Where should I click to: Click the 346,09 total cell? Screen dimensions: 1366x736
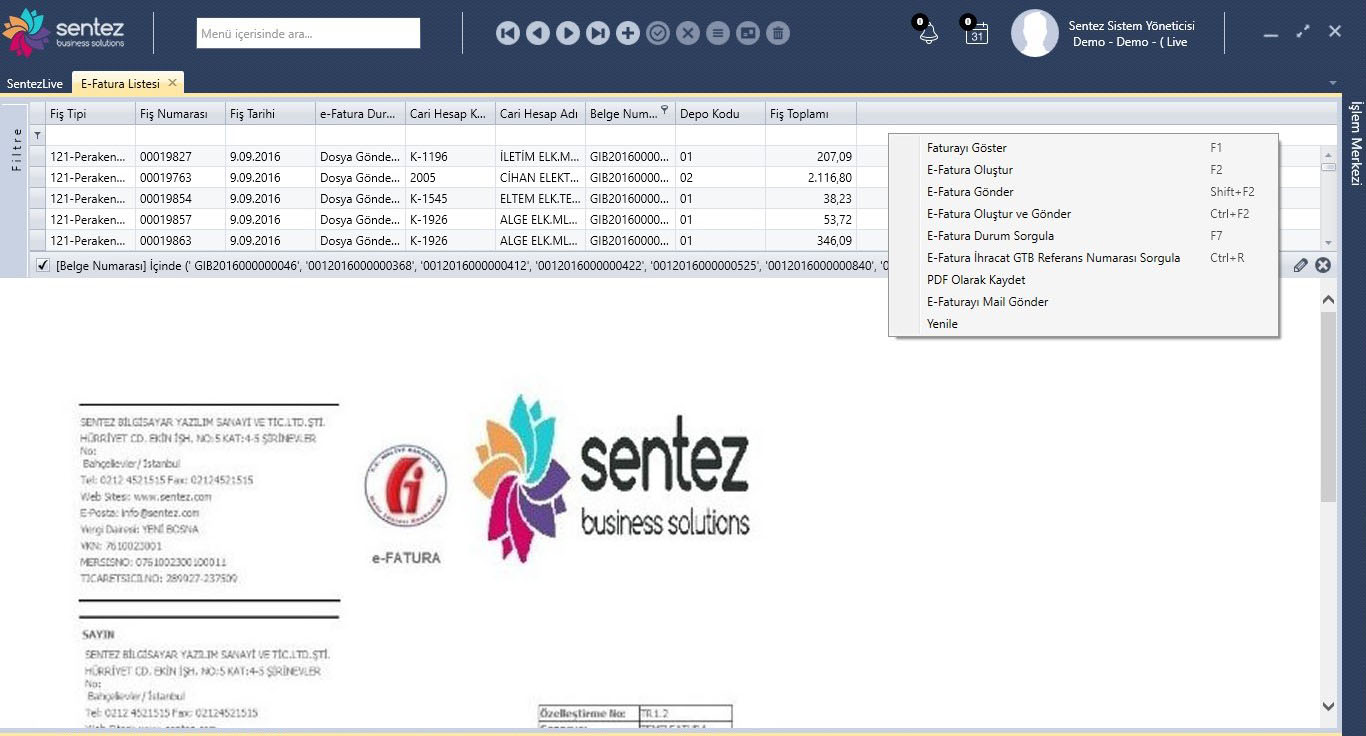pyautogui.click(x=811, y=241)
